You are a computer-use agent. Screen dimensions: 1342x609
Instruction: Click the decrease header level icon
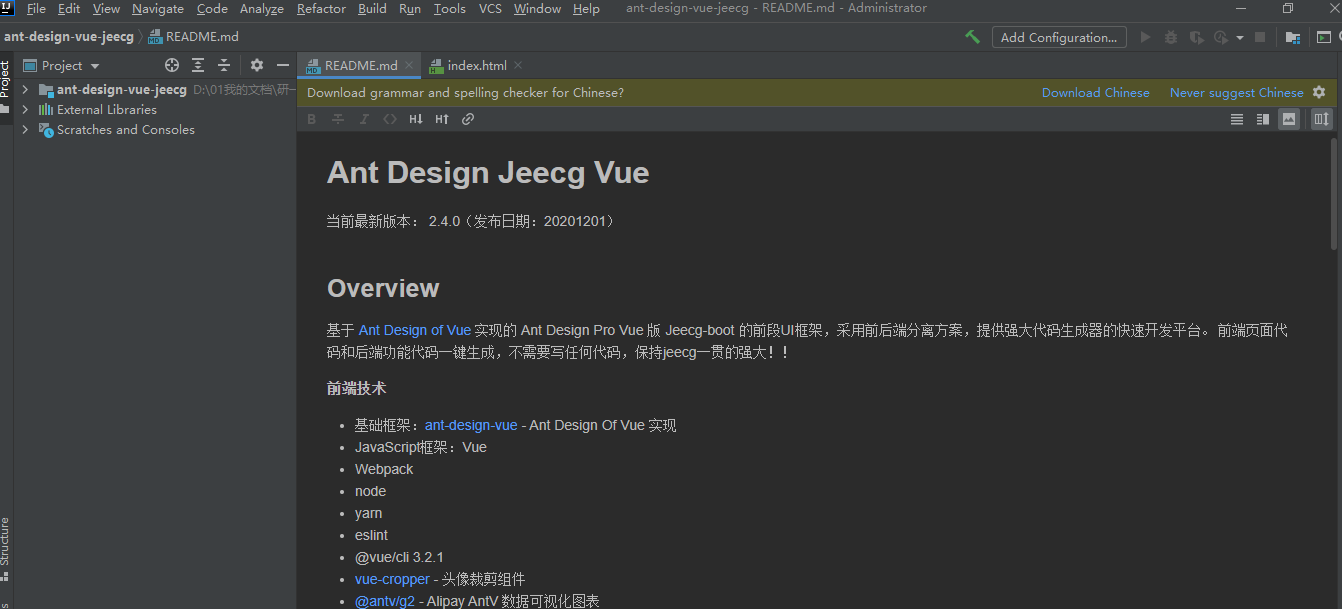(416, 119)
